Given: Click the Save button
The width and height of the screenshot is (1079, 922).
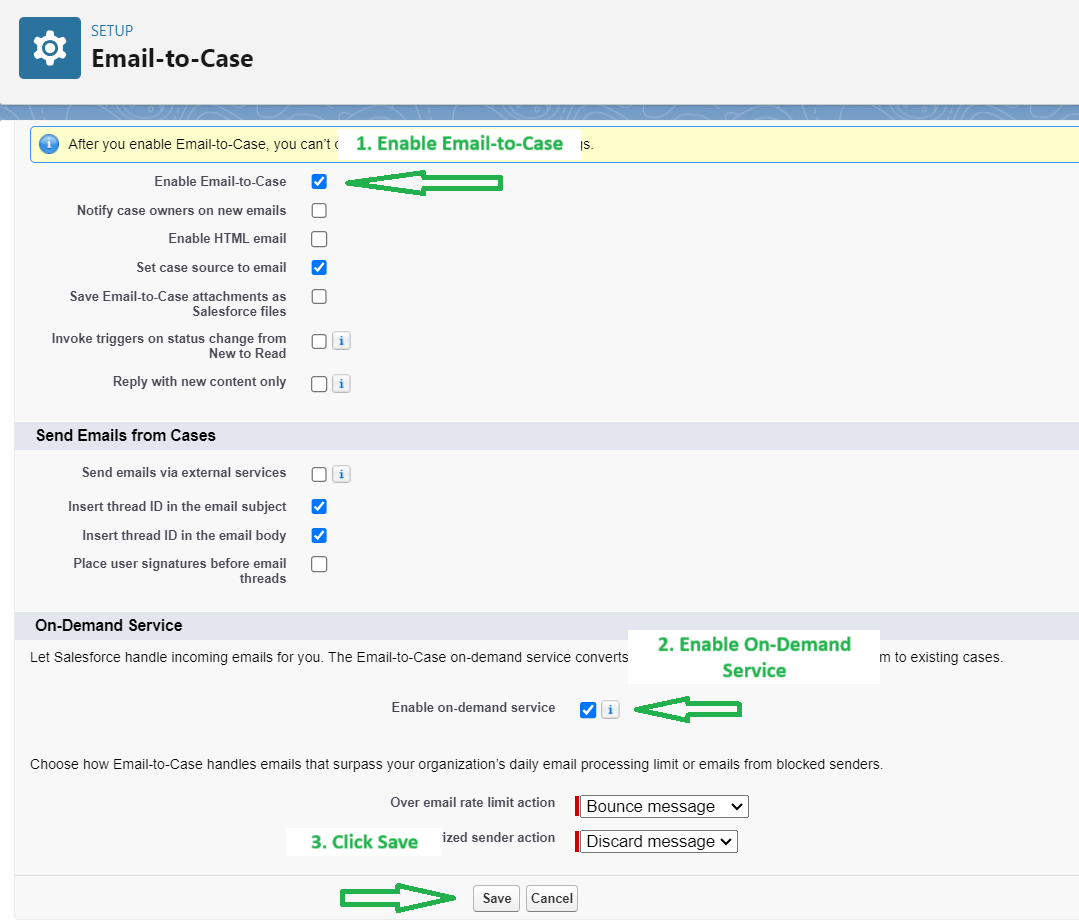Looking at the screenshot, I should click(x=496, y=898).
